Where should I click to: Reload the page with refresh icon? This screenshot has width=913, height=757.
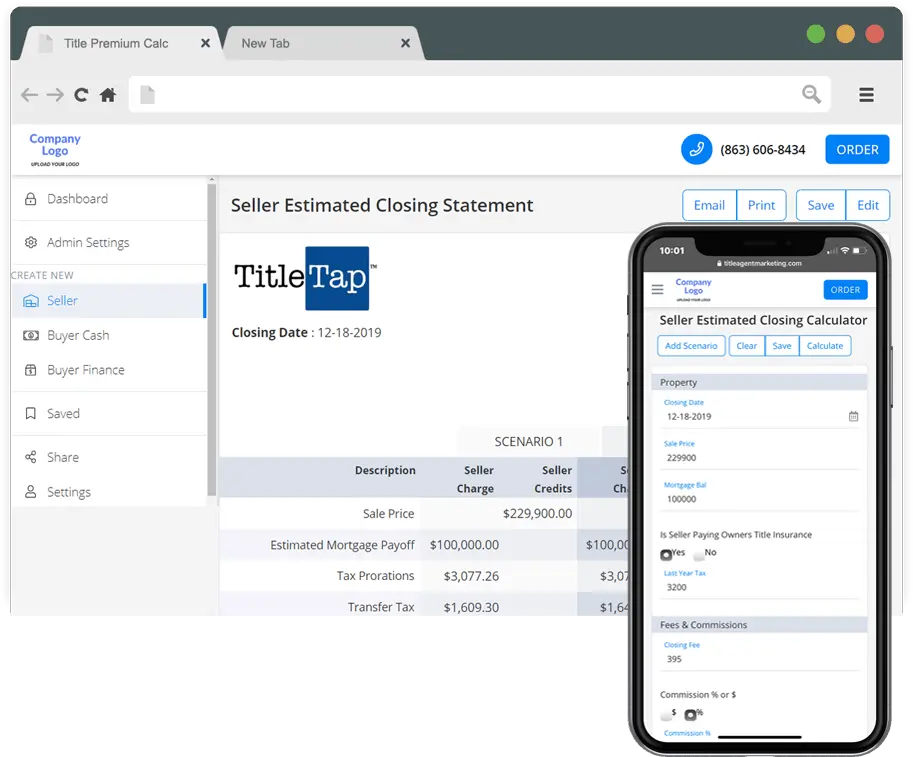81,95
